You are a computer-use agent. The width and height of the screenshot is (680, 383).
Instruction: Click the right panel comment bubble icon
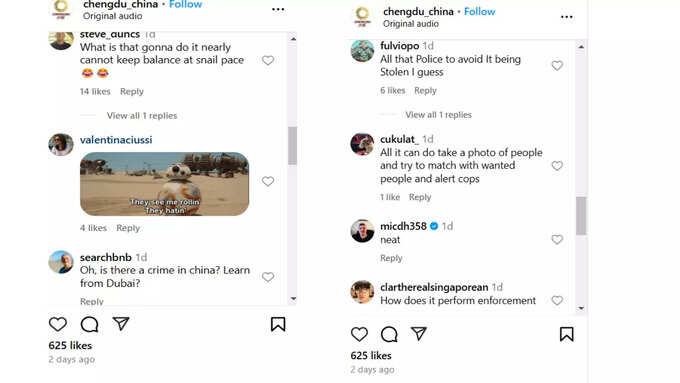[x=389, y=334]
